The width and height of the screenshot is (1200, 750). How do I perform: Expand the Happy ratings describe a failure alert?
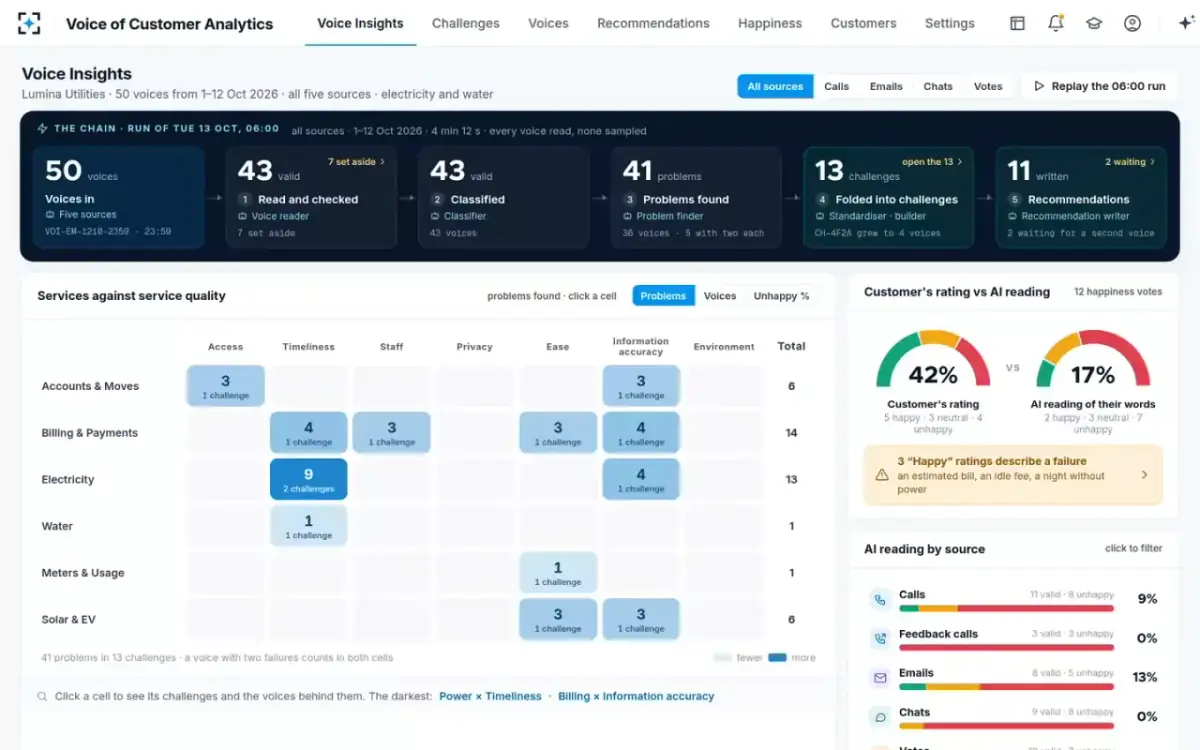coord(1013,475)
